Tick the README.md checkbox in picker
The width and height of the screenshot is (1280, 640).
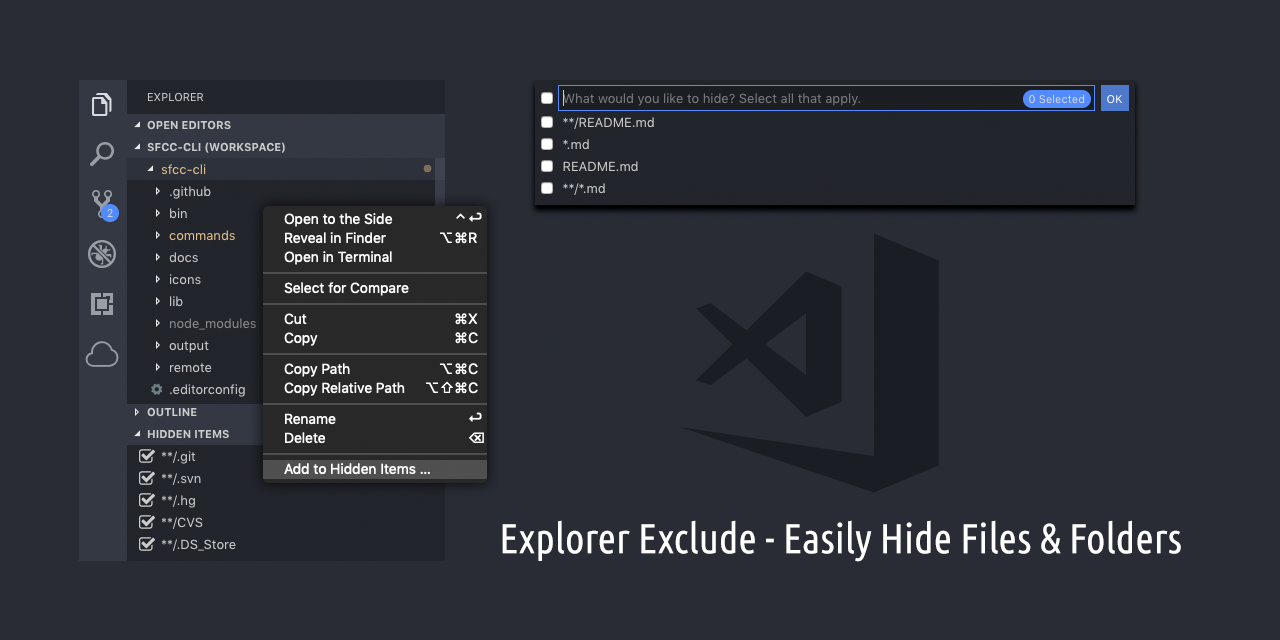click(x=547, y=166)
